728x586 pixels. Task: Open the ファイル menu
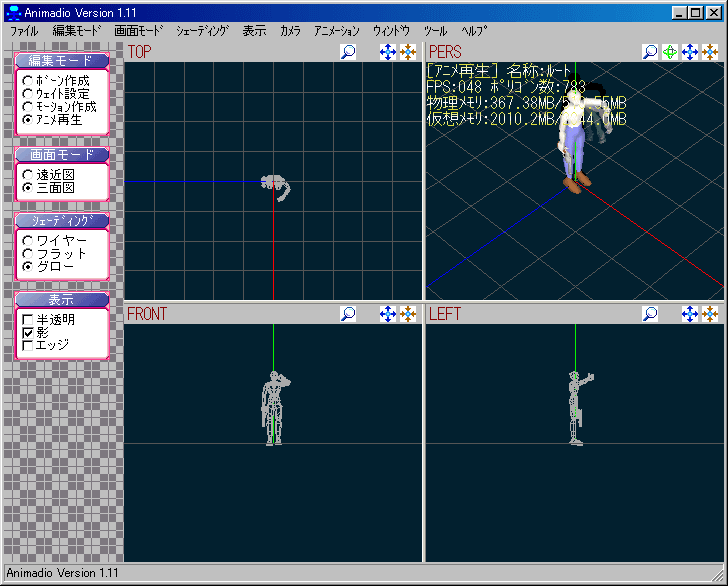coord(24,31)
